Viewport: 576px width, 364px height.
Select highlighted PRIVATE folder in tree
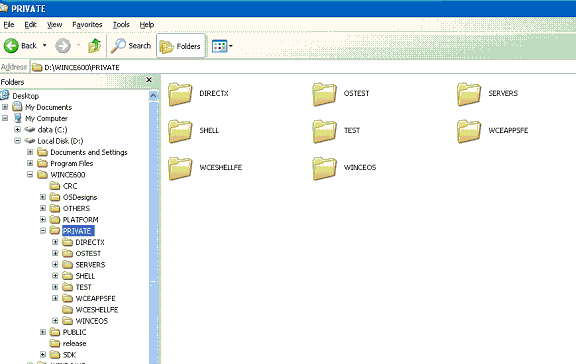tap(77, 231)
